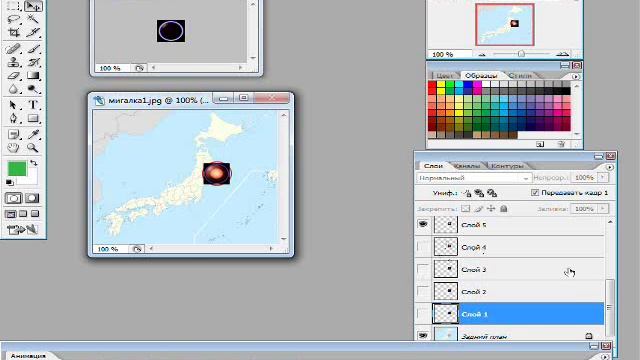Click the lock image pixels brush icon
The width and height of the screenshot is (640, 360).
coord(478,209)
